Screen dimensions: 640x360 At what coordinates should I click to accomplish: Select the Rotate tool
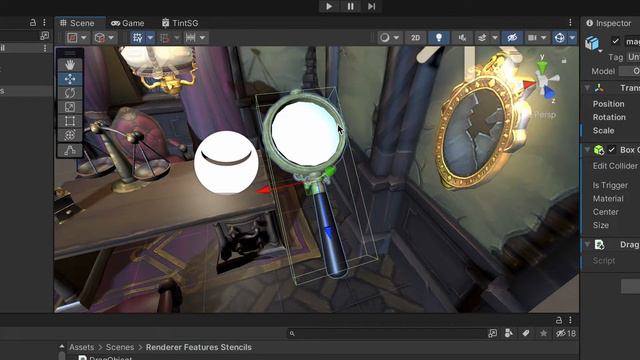click(x=70, y=93)
